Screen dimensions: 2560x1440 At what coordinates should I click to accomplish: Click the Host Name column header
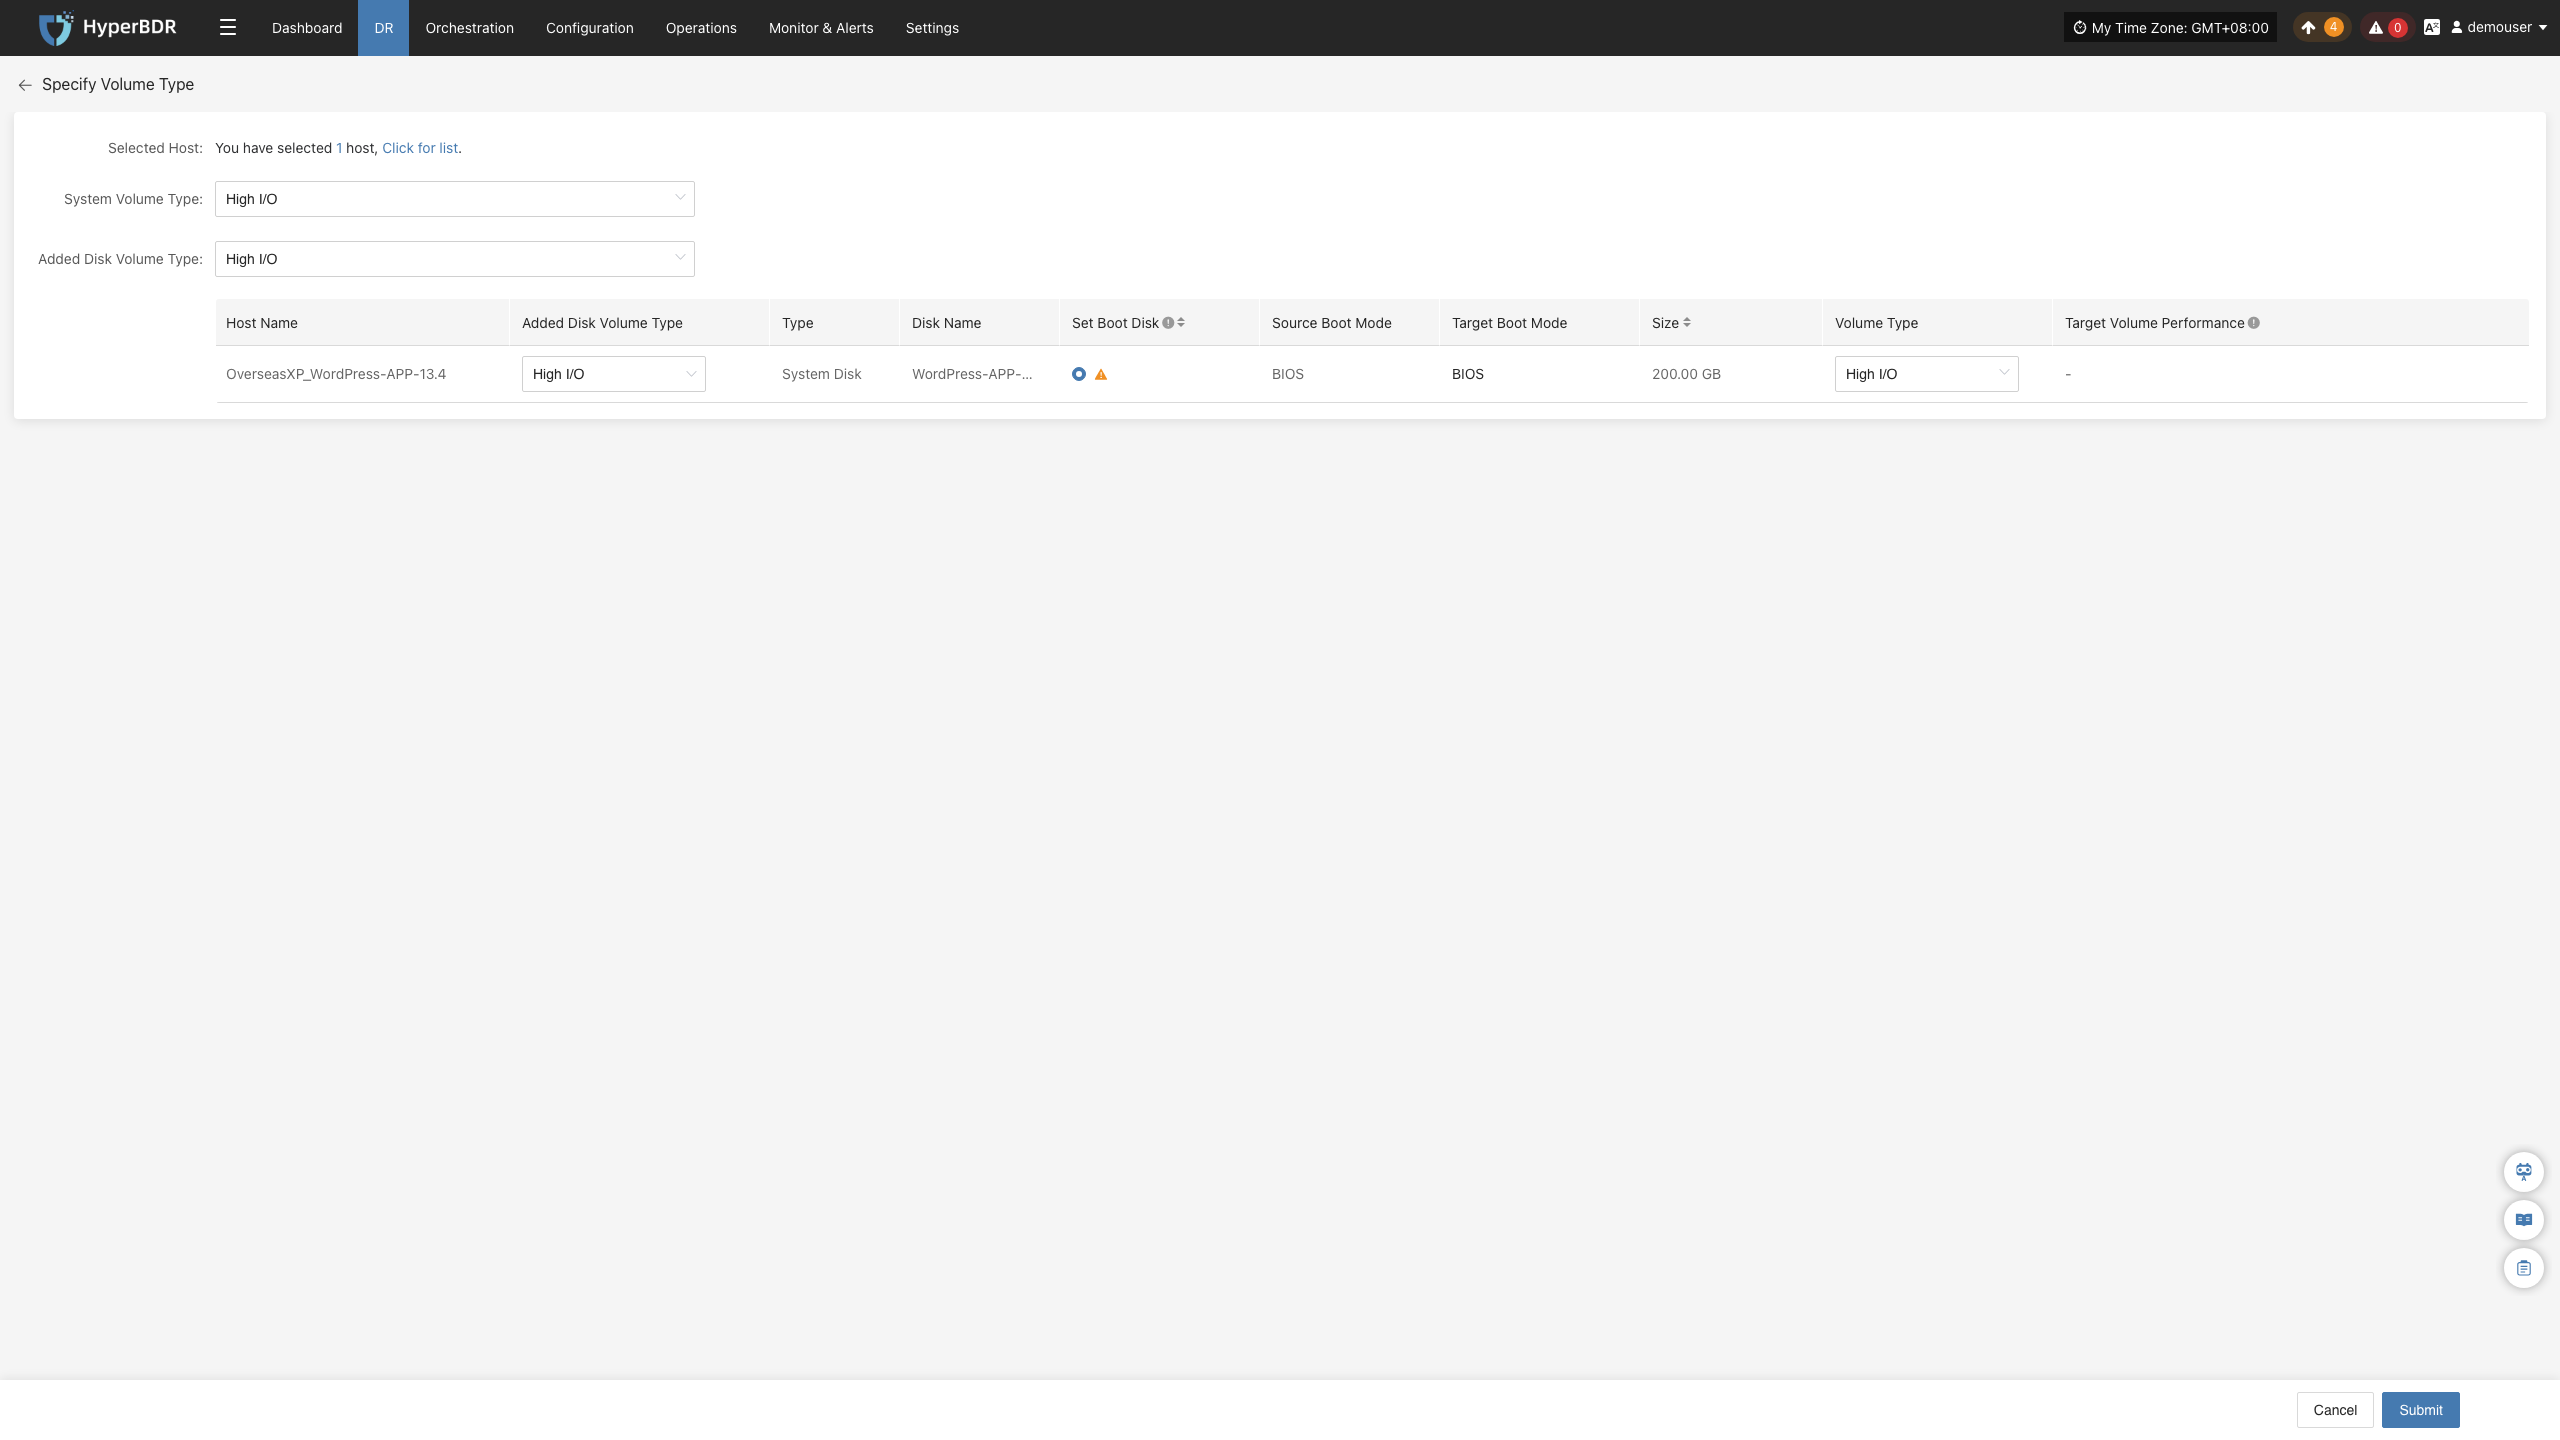click(x=262, y=323)
